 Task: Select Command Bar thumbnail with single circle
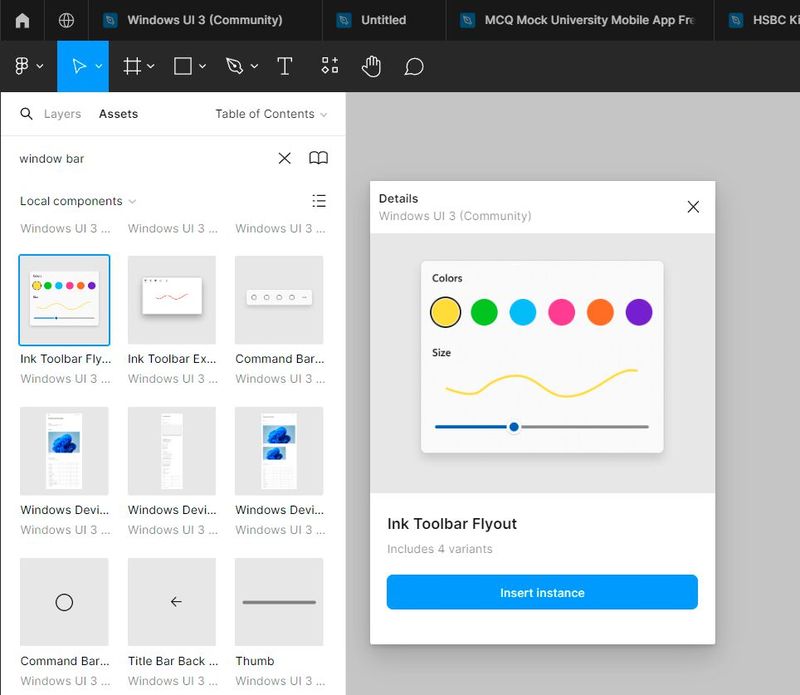64,602
